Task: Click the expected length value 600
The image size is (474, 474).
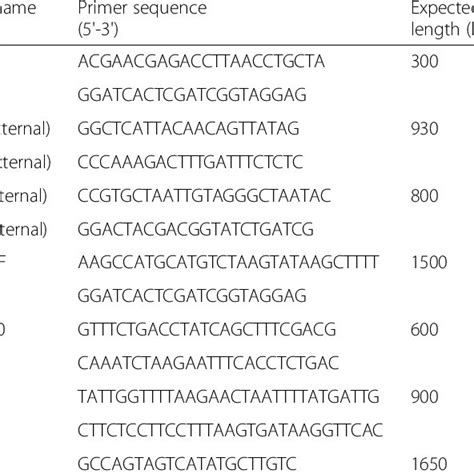Action: (x=425, y=330)
